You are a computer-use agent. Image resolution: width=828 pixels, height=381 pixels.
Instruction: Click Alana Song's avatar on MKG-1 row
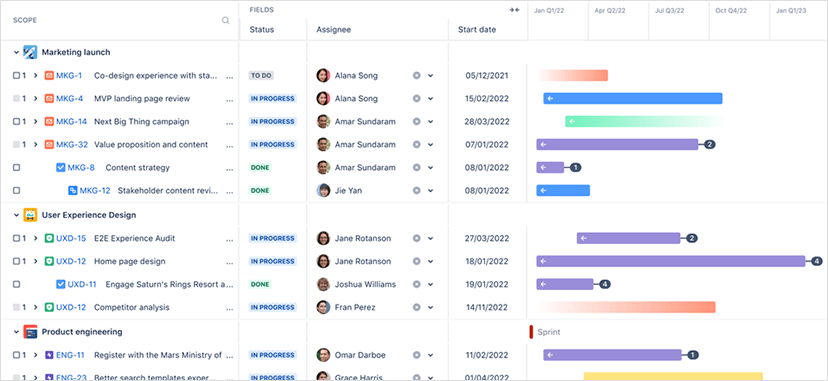[x=323, y=75]
